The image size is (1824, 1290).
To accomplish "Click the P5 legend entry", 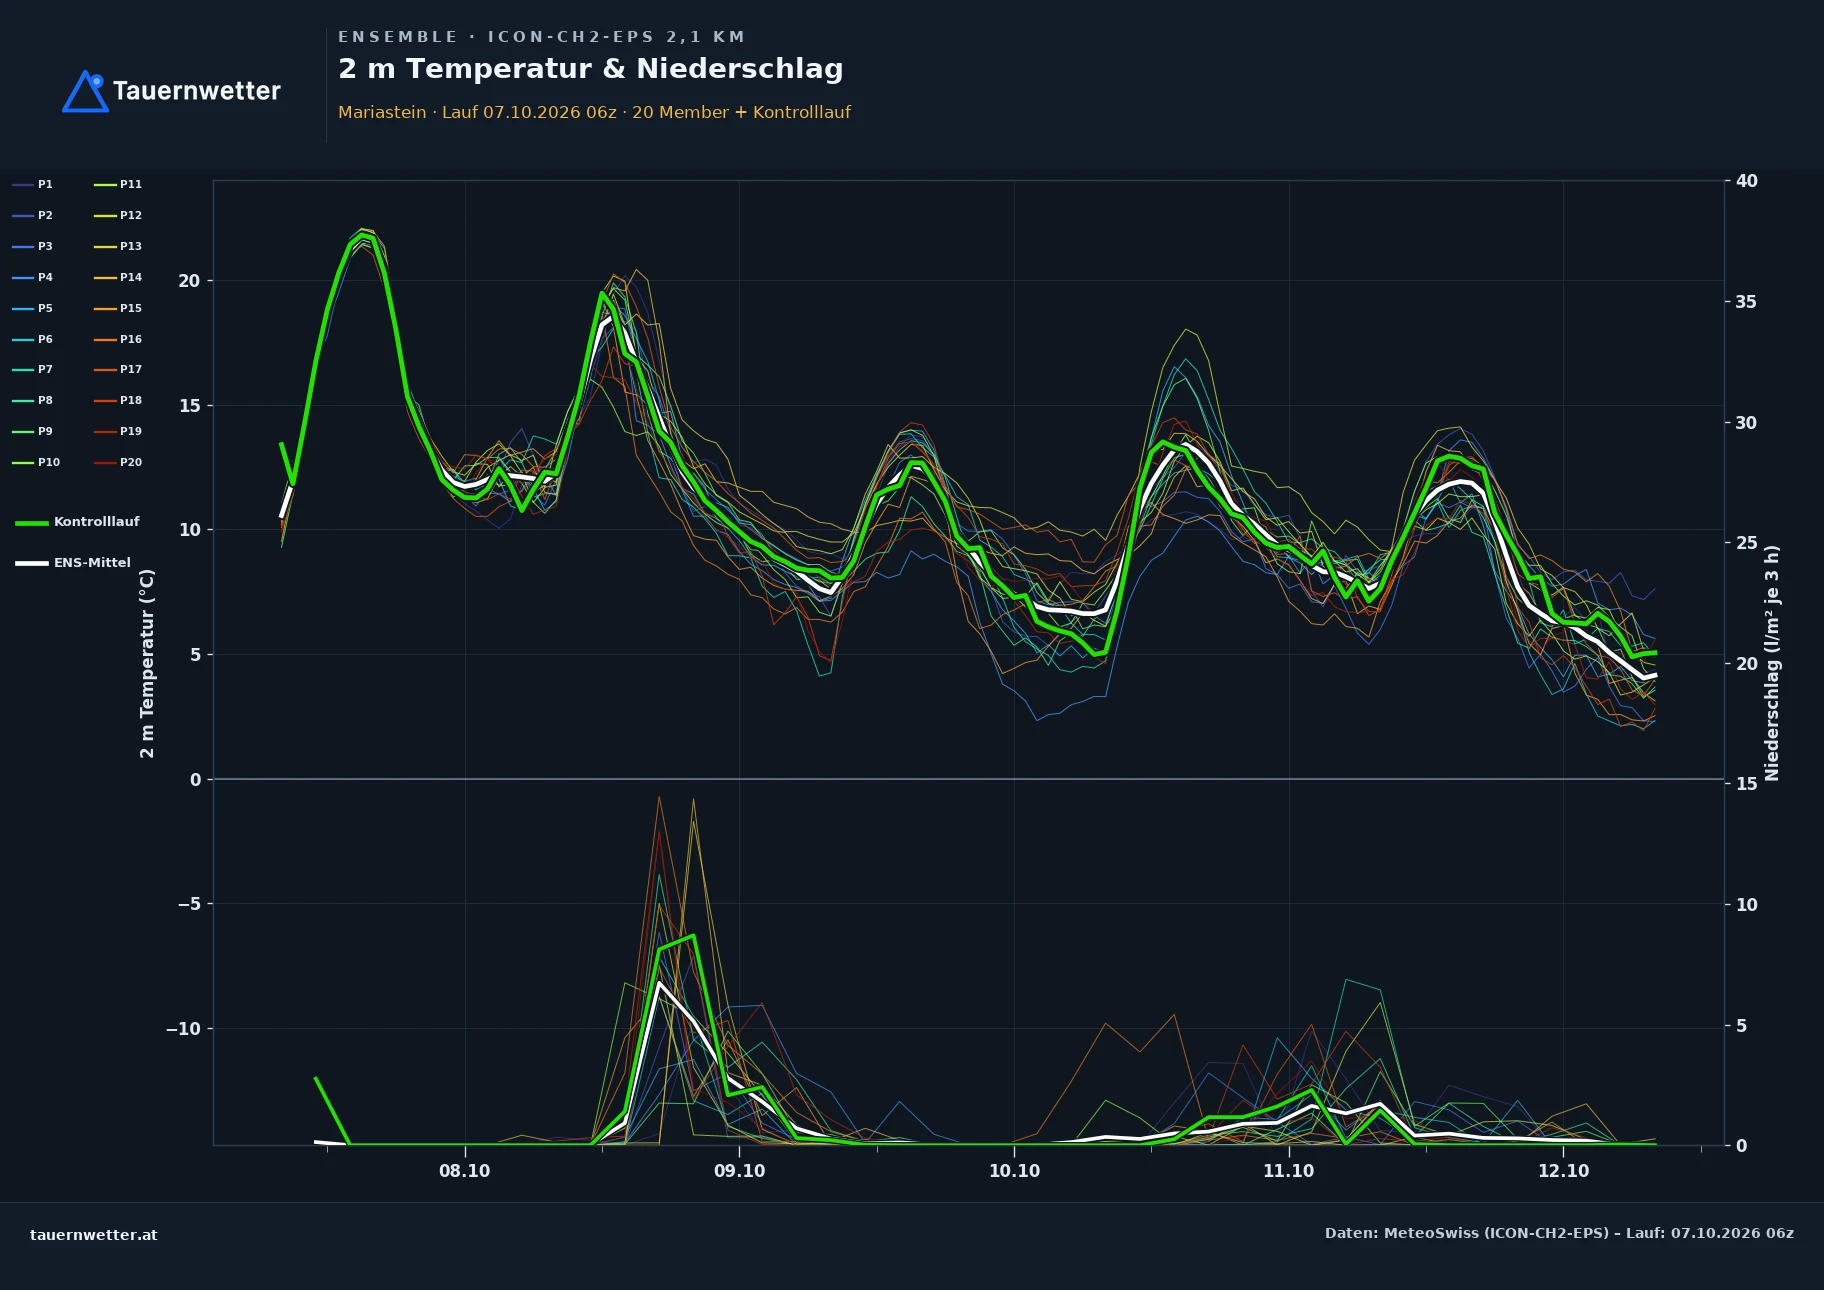I will coord(33,308).
